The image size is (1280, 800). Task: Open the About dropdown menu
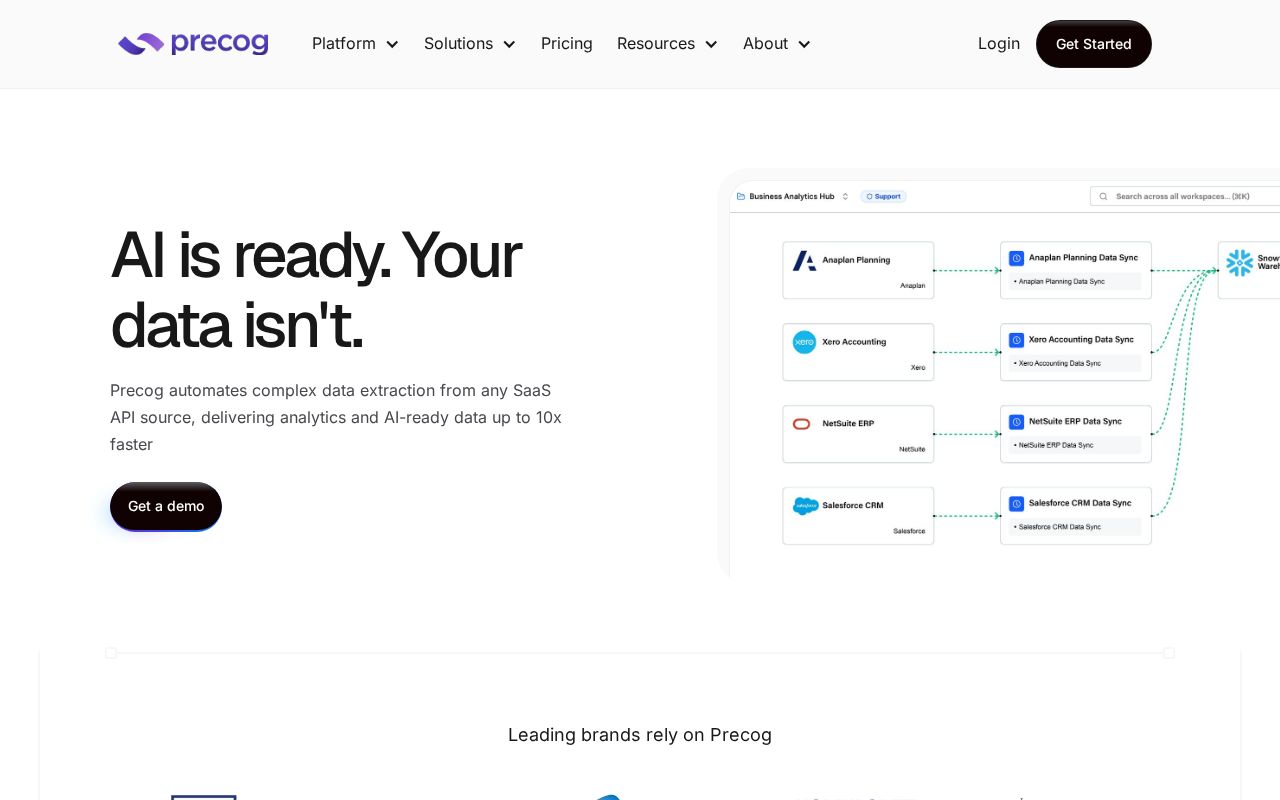776,44
